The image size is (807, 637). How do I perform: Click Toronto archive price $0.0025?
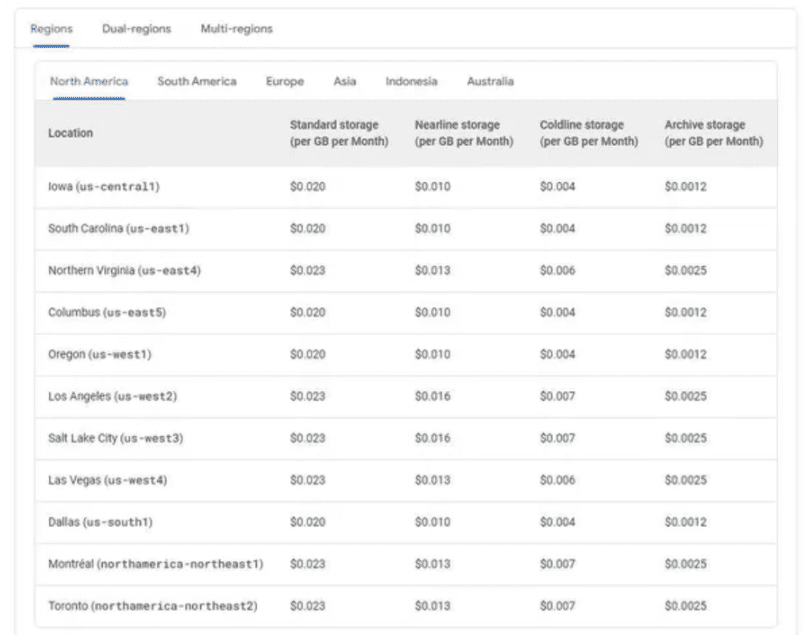686,606
